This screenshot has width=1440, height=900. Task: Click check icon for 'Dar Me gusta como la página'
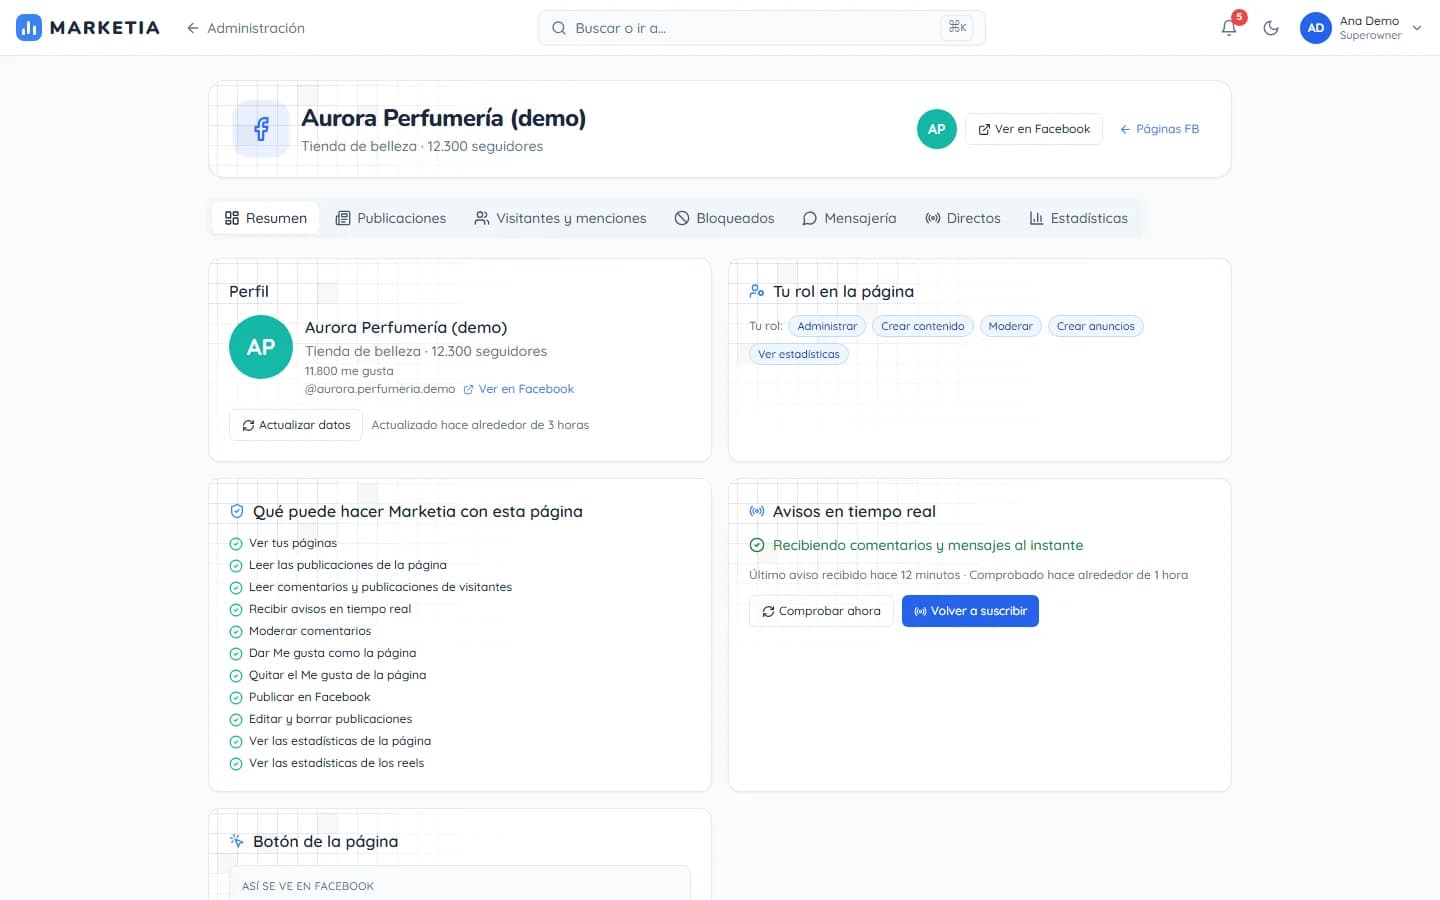pos(236,654)
